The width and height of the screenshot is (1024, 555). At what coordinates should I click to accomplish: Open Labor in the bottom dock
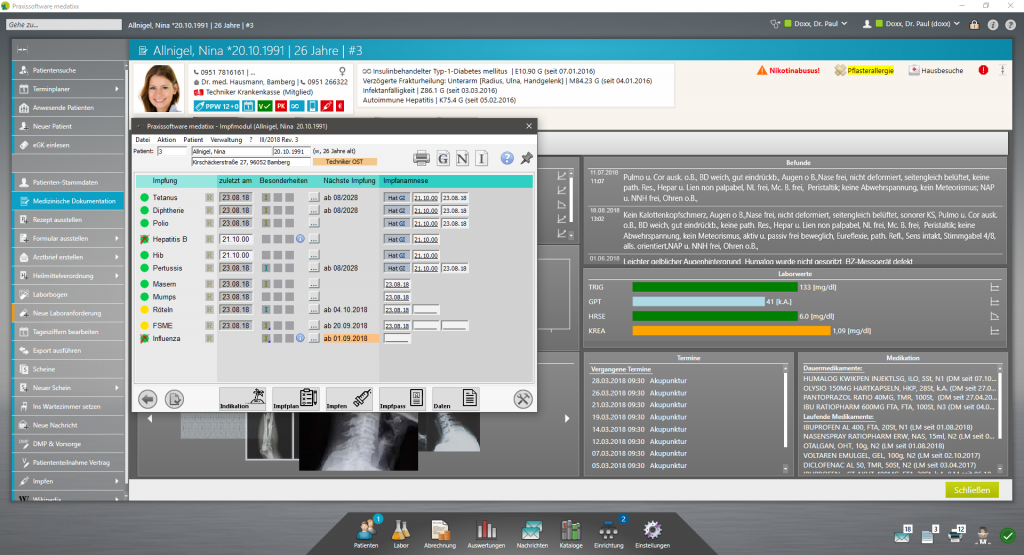400,530
